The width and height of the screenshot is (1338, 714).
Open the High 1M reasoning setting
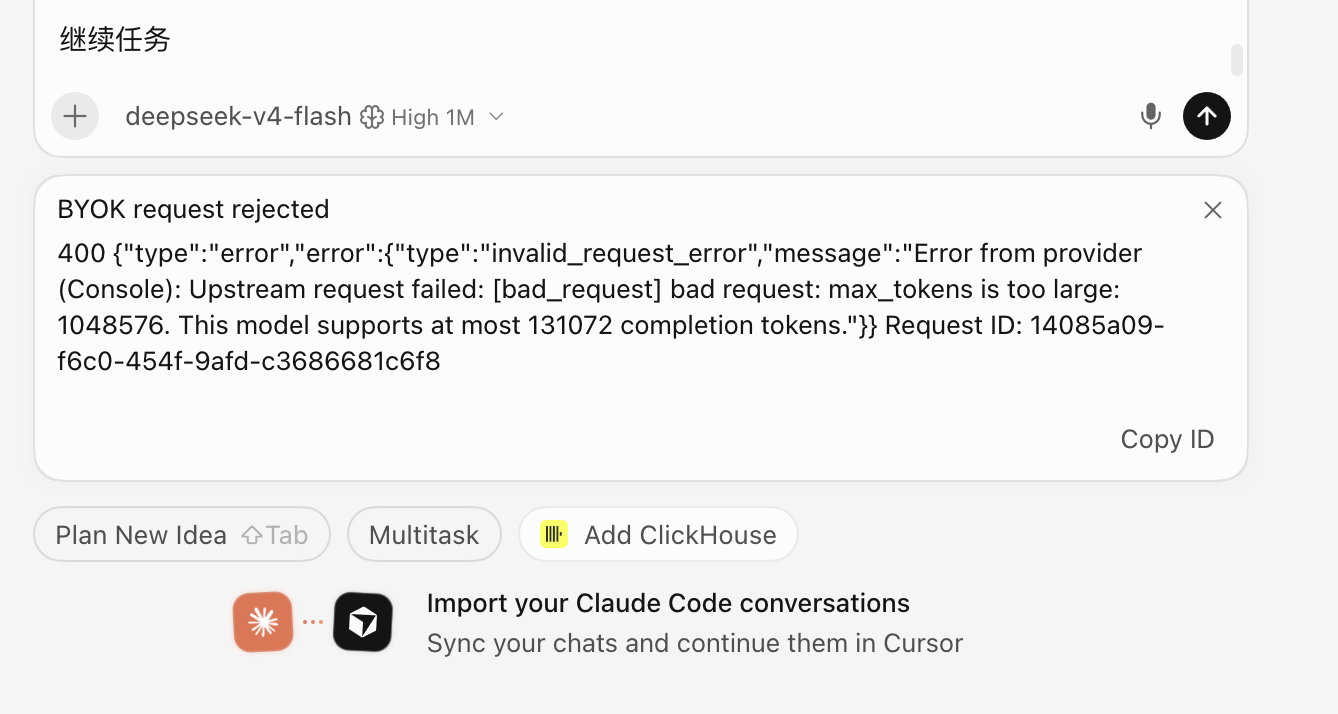coord(433,117)
